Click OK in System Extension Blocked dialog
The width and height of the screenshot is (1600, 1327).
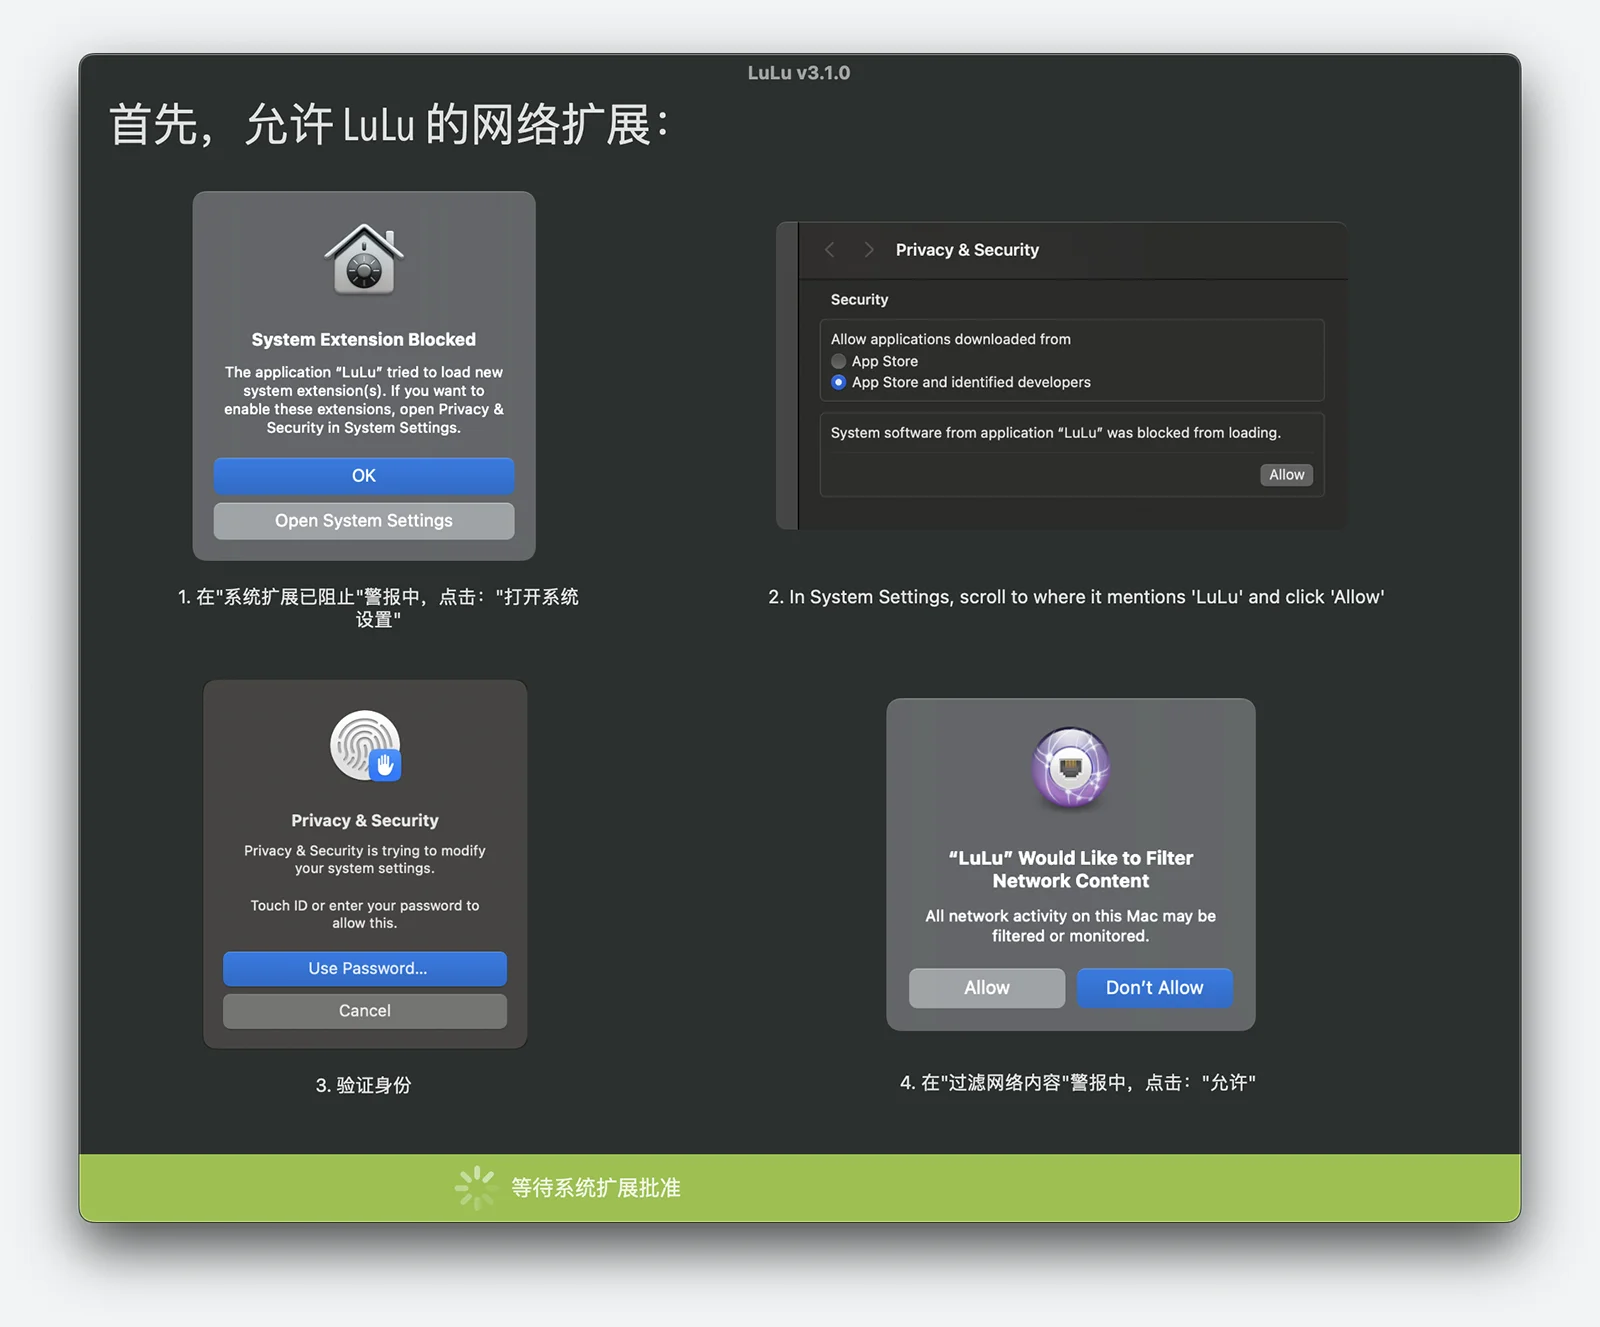coord(364,476)
